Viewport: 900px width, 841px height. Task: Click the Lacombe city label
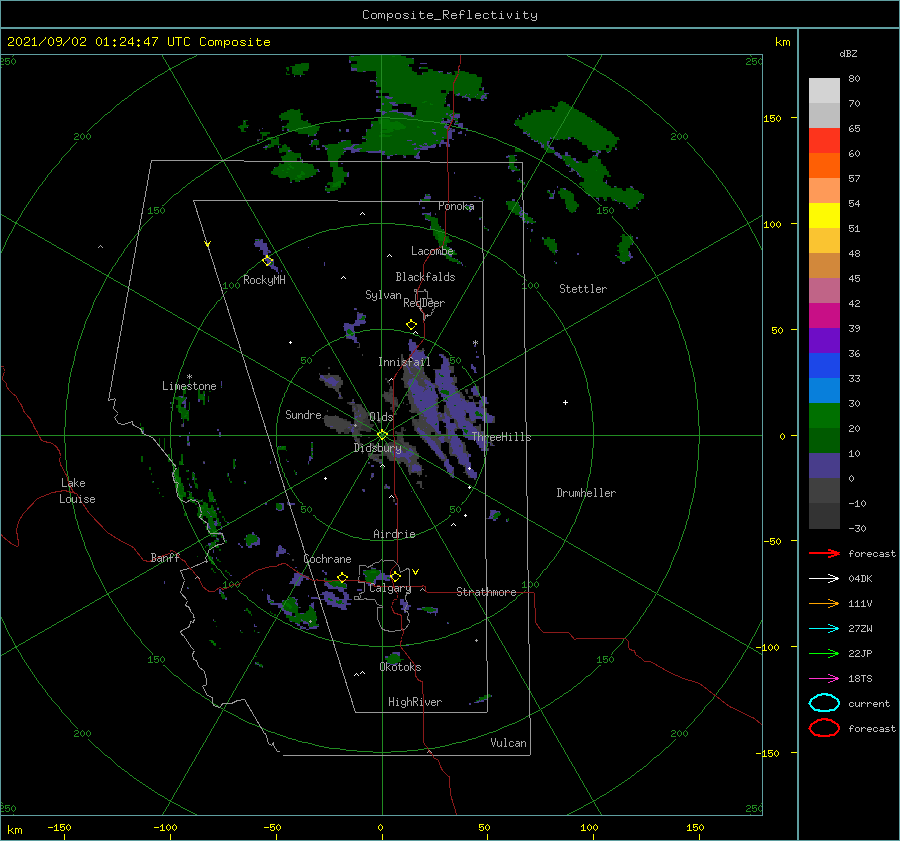432,251
